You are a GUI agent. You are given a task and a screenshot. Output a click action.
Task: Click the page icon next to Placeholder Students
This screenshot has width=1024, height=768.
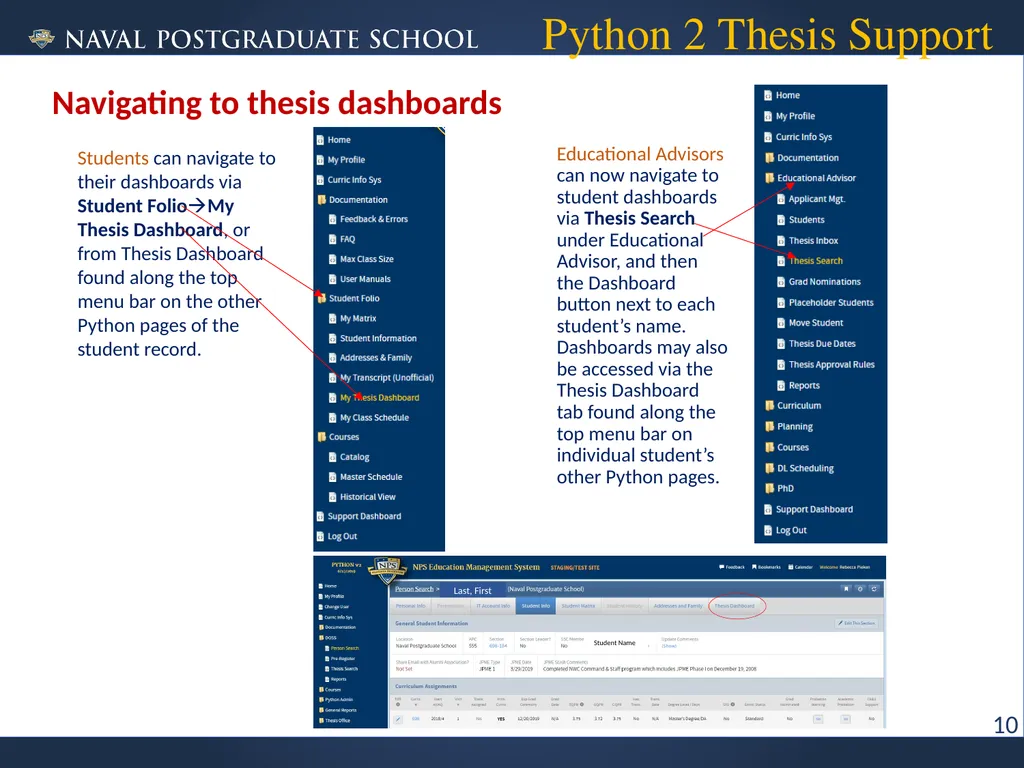point(780,303)
